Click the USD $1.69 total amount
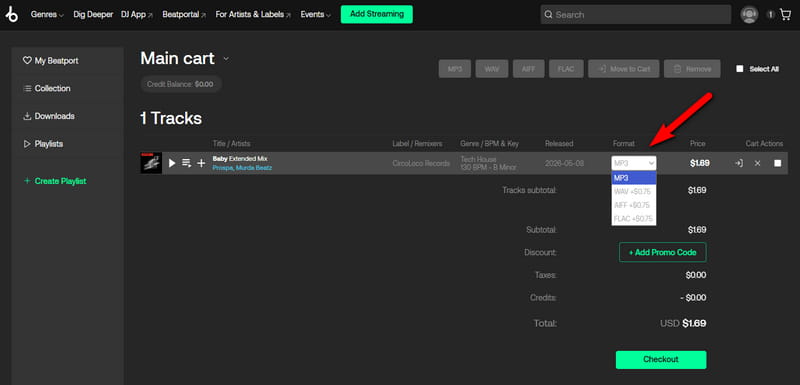This screenshot has height=385, width=800. [683, 323]
